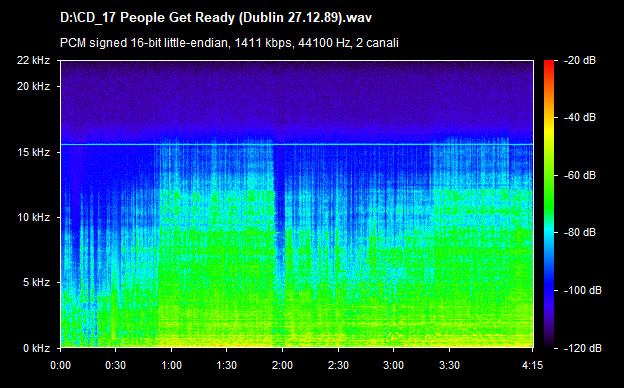Click the 22 kHz frequency axis label
Viewport: 624px width, 388px height.
click(33, 60)
